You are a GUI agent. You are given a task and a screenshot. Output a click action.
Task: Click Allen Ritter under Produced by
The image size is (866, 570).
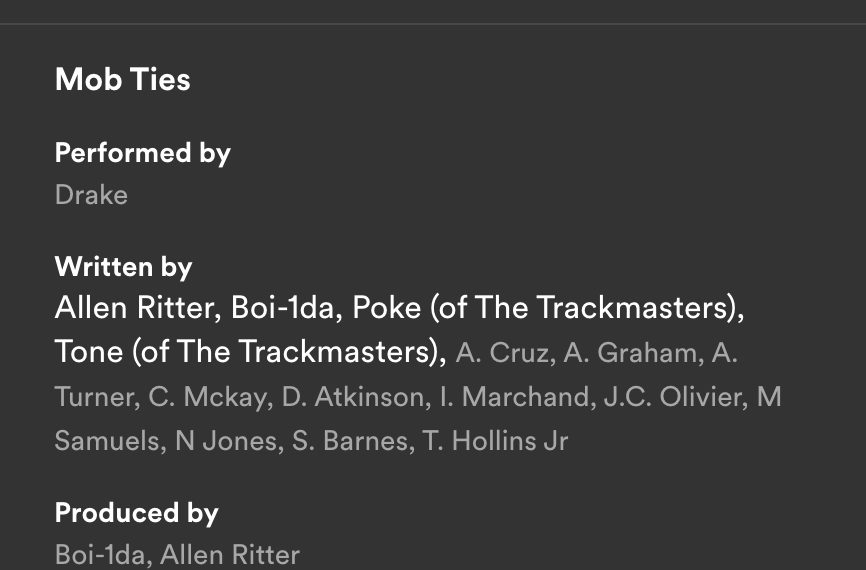tap(229, 554)
